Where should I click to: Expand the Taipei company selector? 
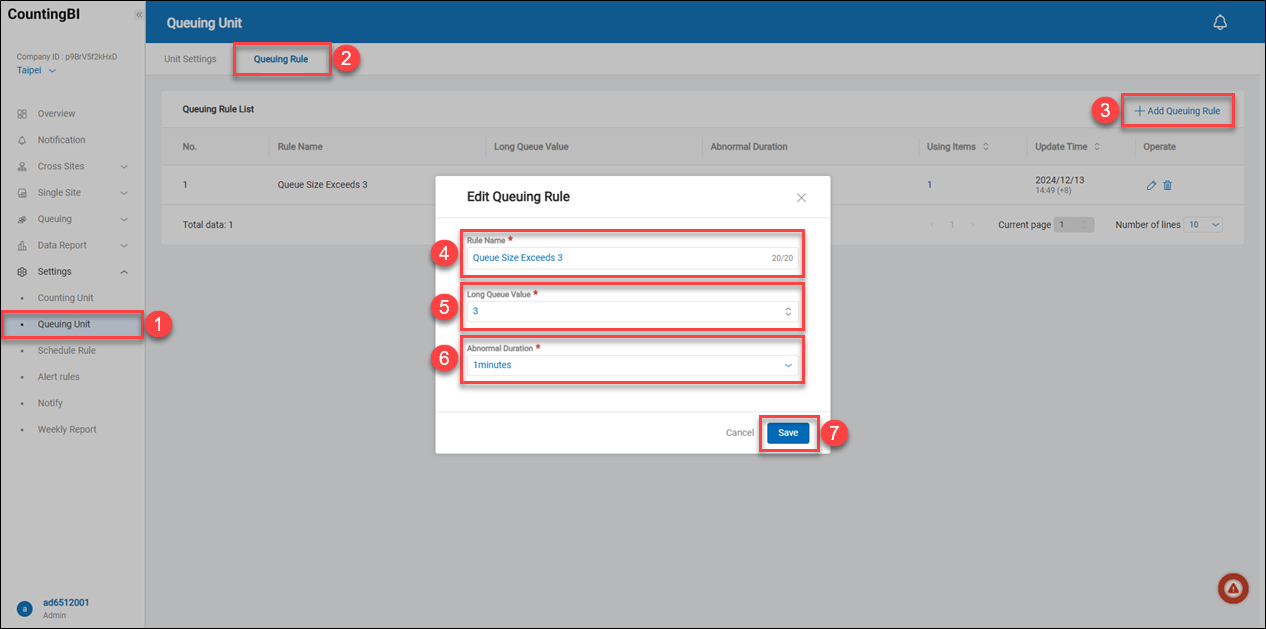(x=37, y=71)
